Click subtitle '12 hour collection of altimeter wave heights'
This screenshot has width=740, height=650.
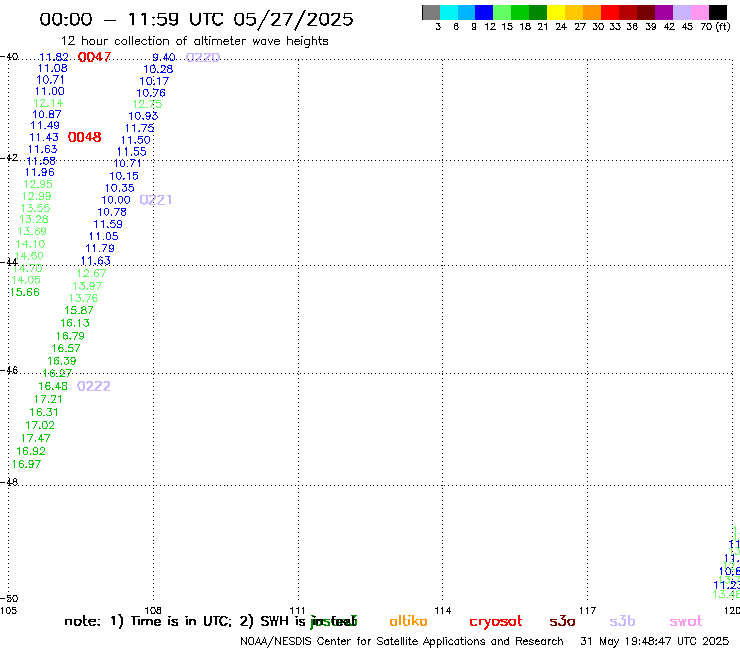[x=194, y=41]
